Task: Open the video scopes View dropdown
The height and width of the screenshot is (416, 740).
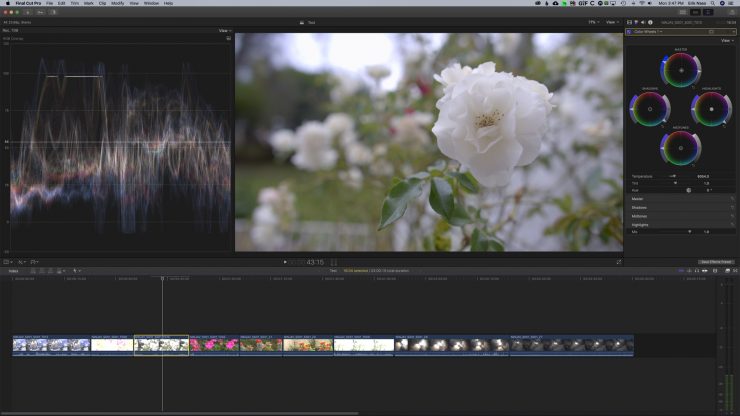Action: coord(224,31)
